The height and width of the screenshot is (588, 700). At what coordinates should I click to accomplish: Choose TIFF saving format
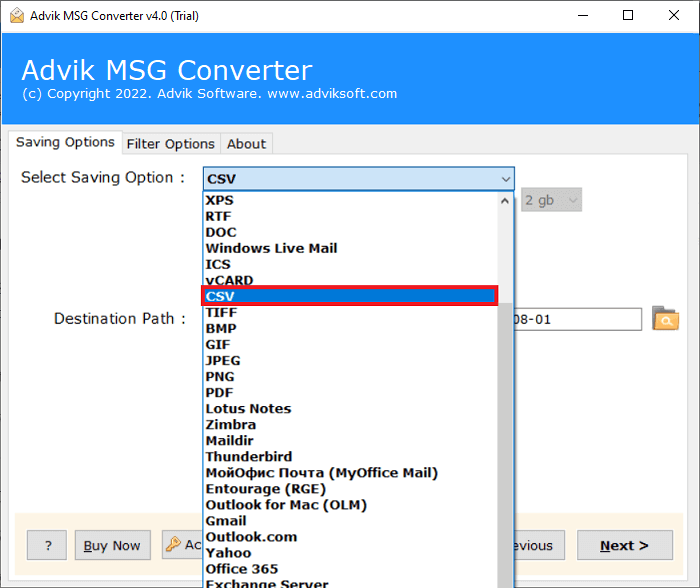click(351, 313)
